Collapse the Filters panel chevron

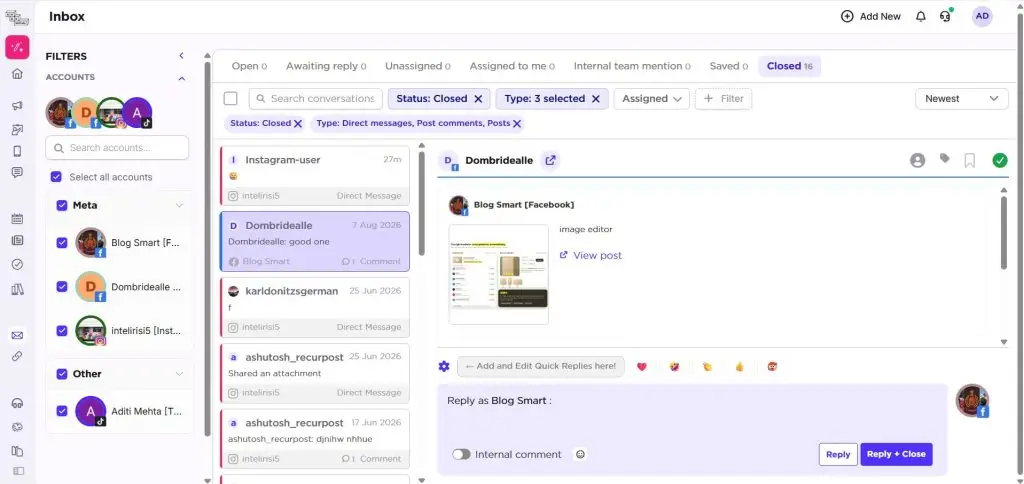(x=182, y=56)
